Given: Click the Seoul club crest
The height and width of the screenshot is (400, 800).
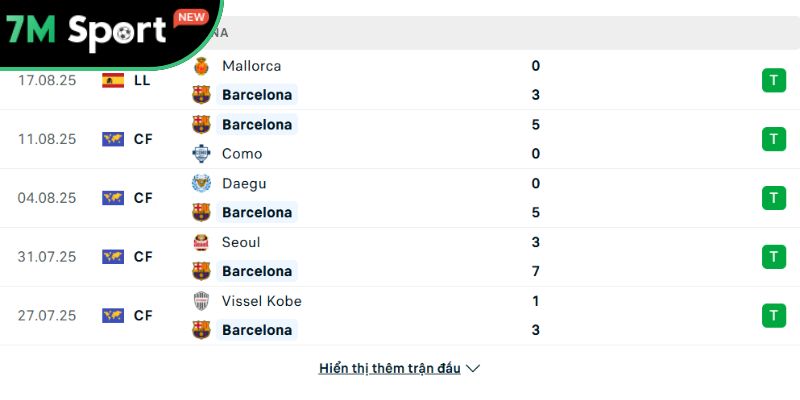Looking at the screenshot, I should [x=201, y=242].
